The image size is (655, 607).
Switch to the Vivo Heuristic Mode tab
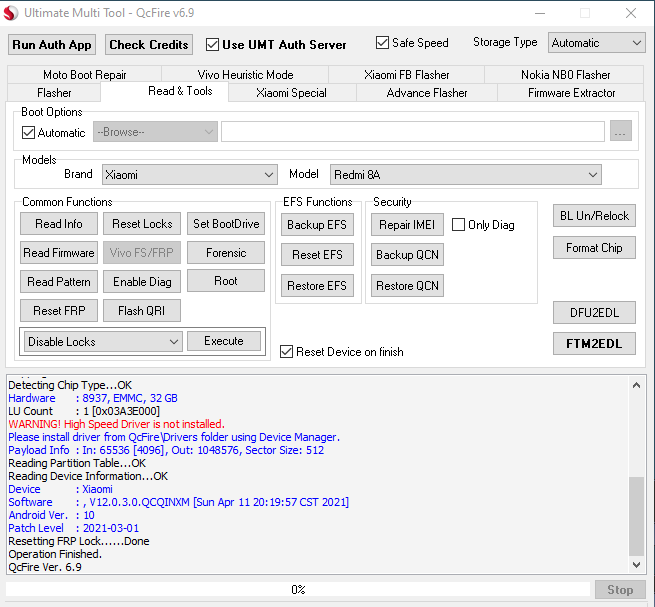pos(245,75)
